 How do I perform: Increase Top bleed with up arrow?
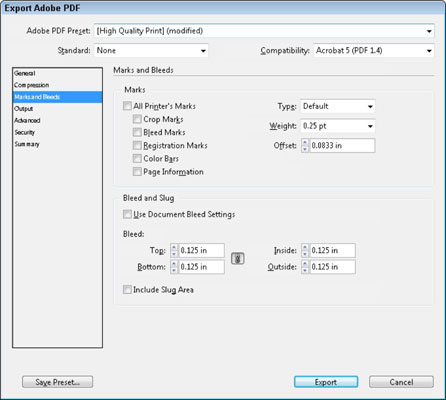[174, 247]
